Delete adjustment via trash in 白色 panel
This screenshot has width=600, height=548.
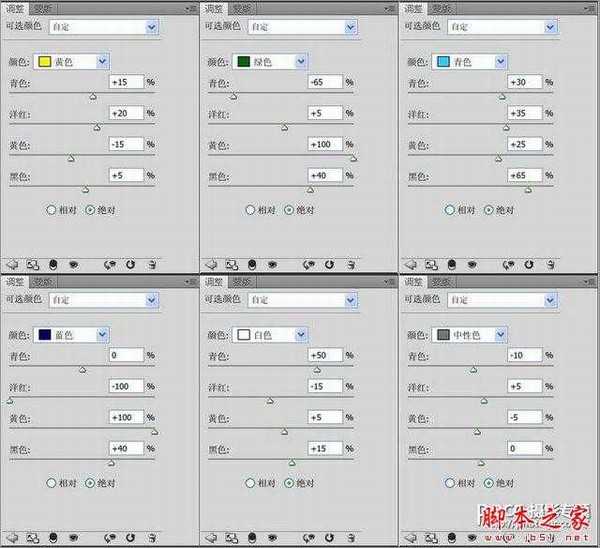coord(351,538)
